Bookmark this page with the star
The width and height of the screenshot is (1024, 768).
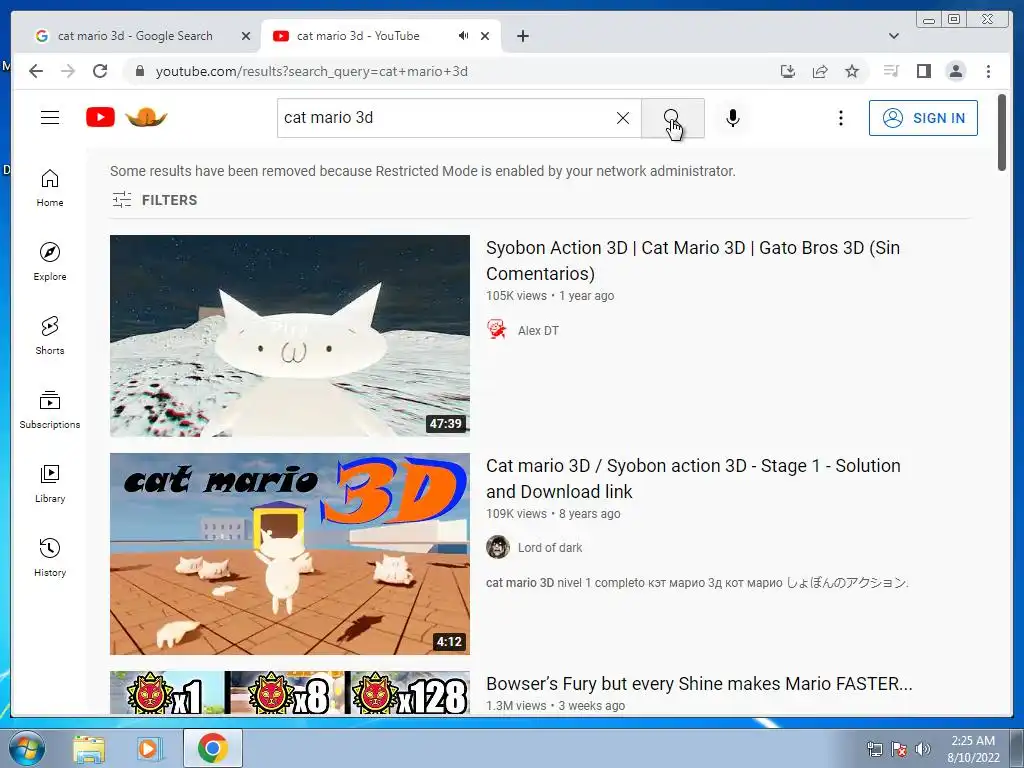852,71
